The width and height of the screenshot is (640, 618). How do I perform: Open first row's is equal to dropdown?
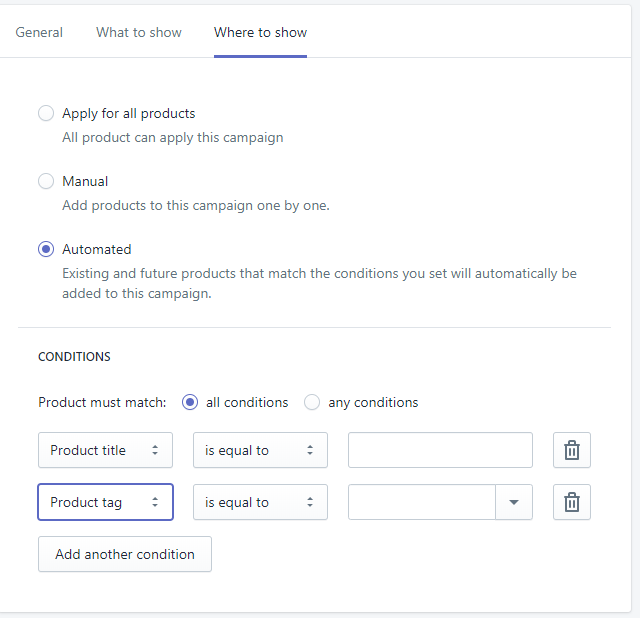click(260, 450)
